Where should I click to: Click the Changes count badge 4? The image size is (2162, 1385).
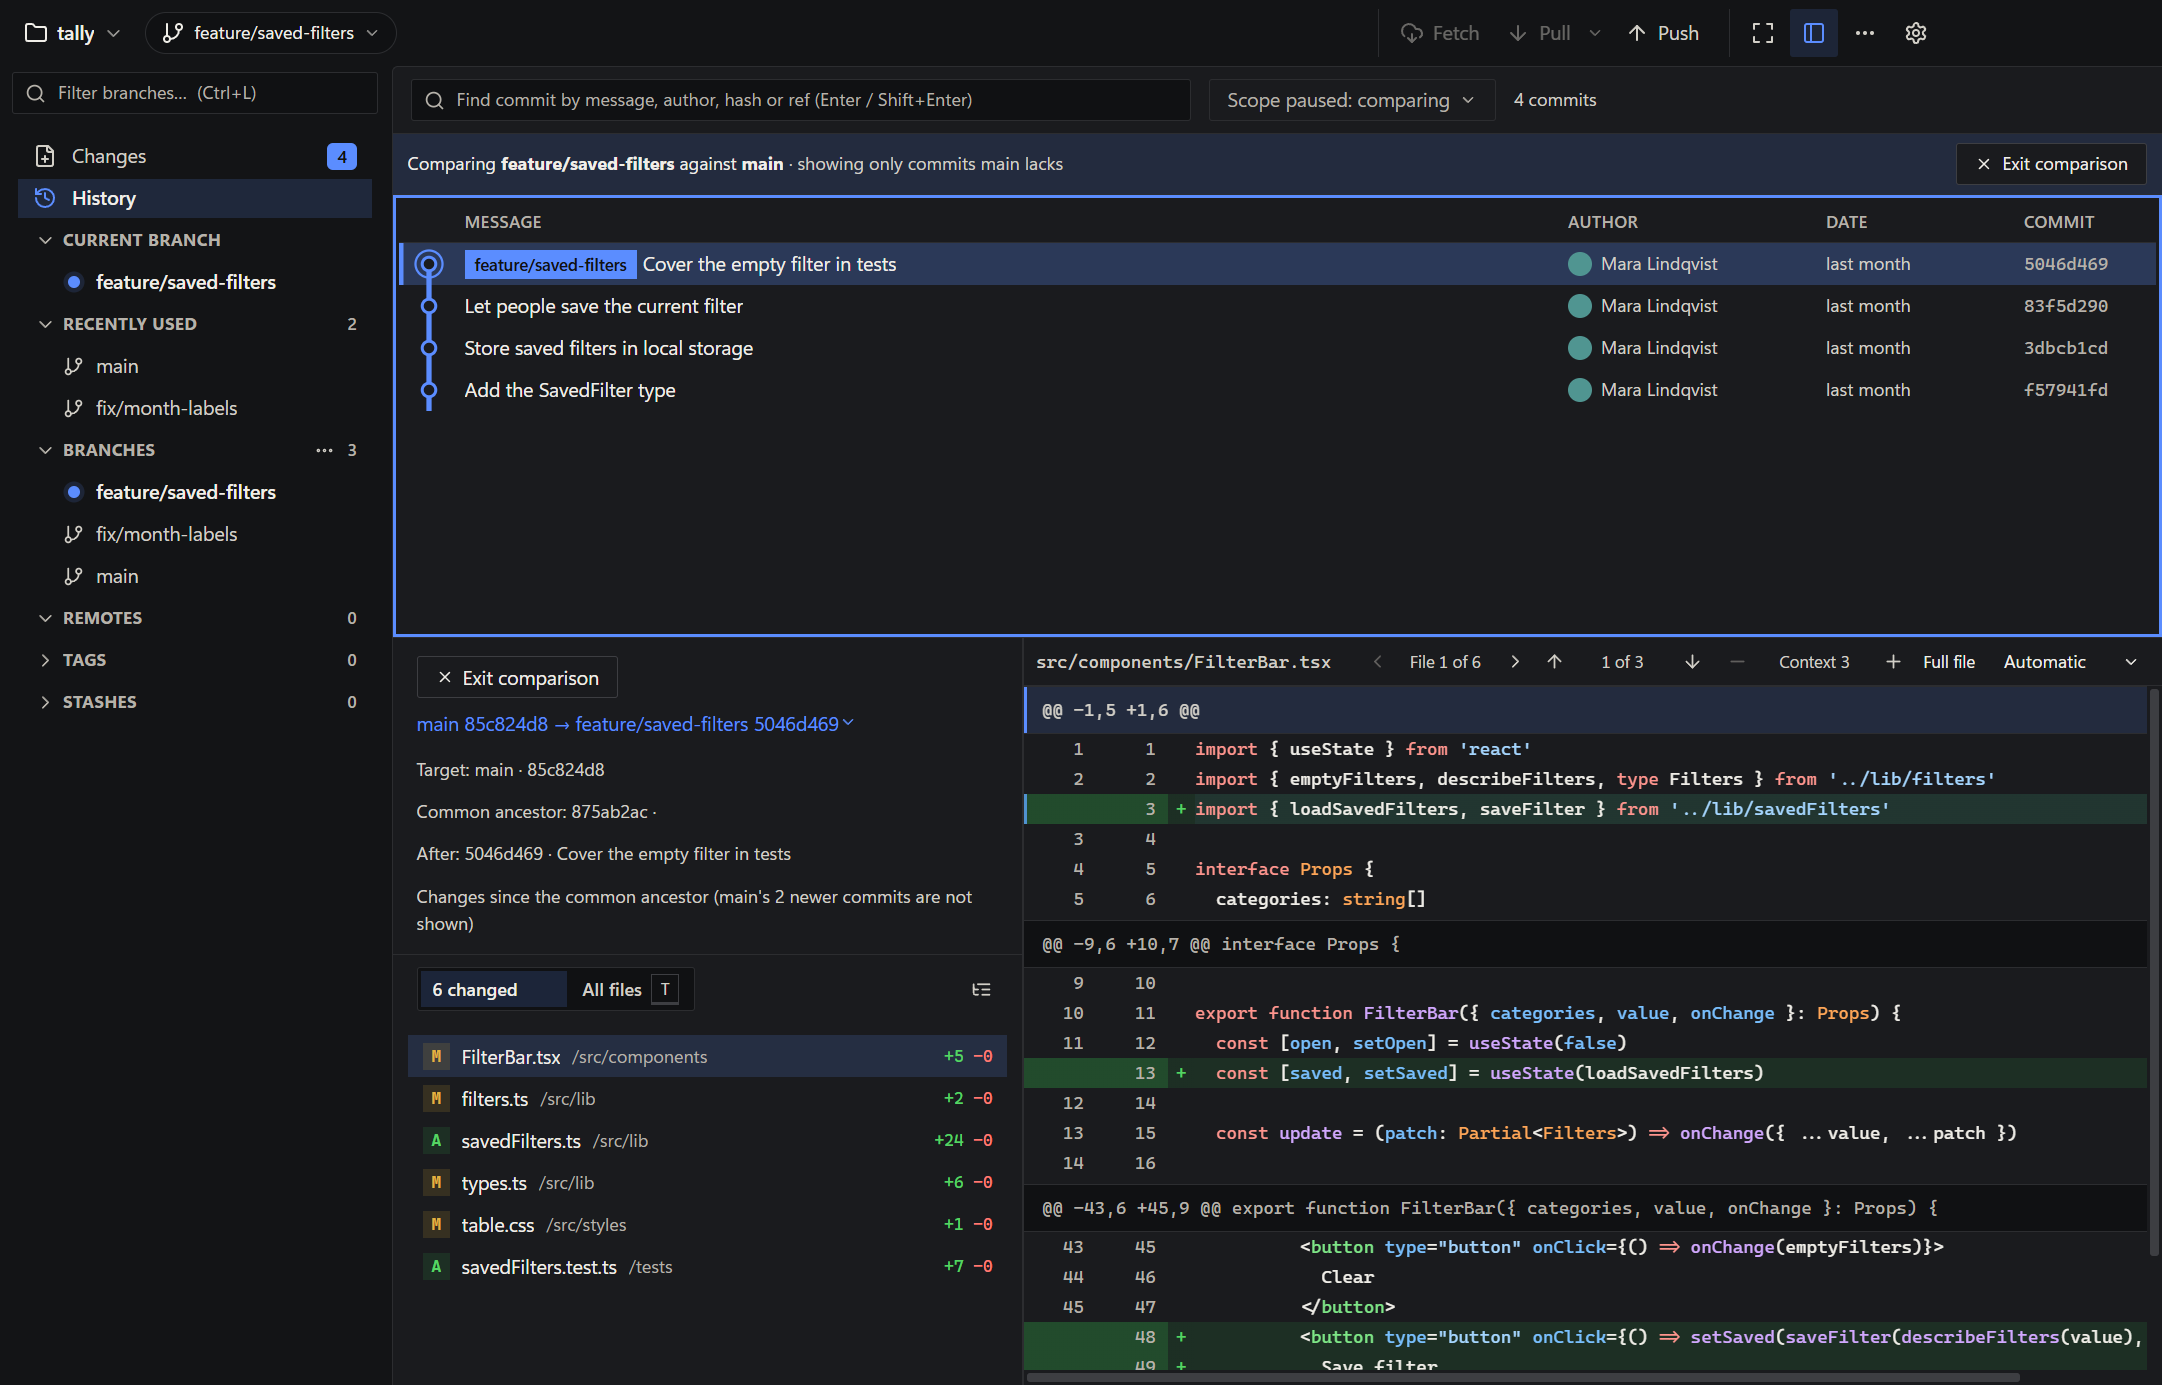click(341, 156)
